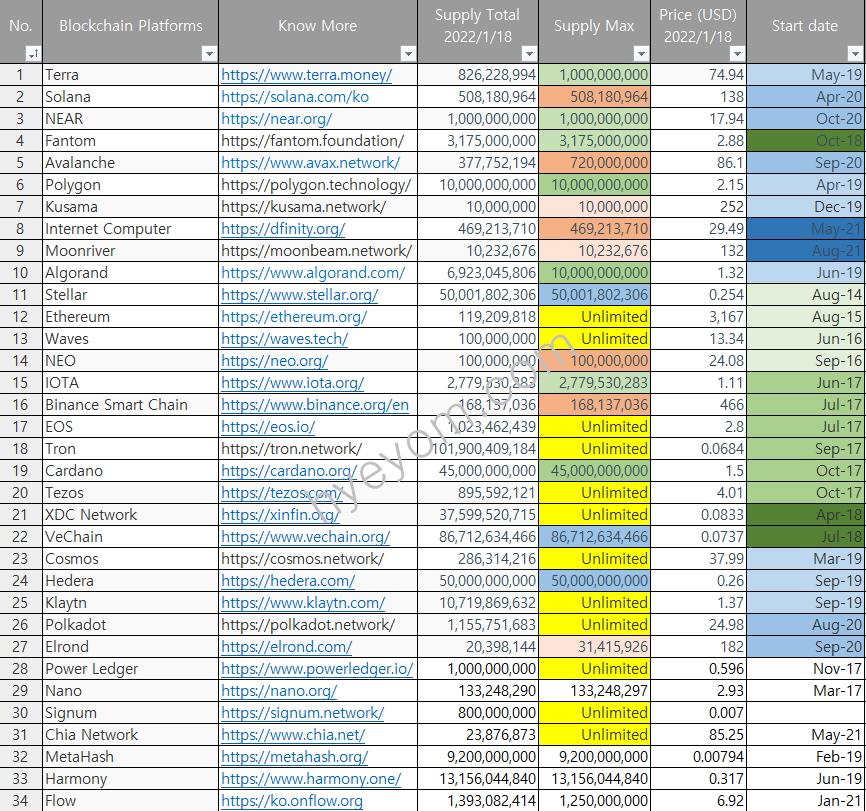
Task: Select the Aug-14 Stellar start date cell
Action: tap(806, 295)
